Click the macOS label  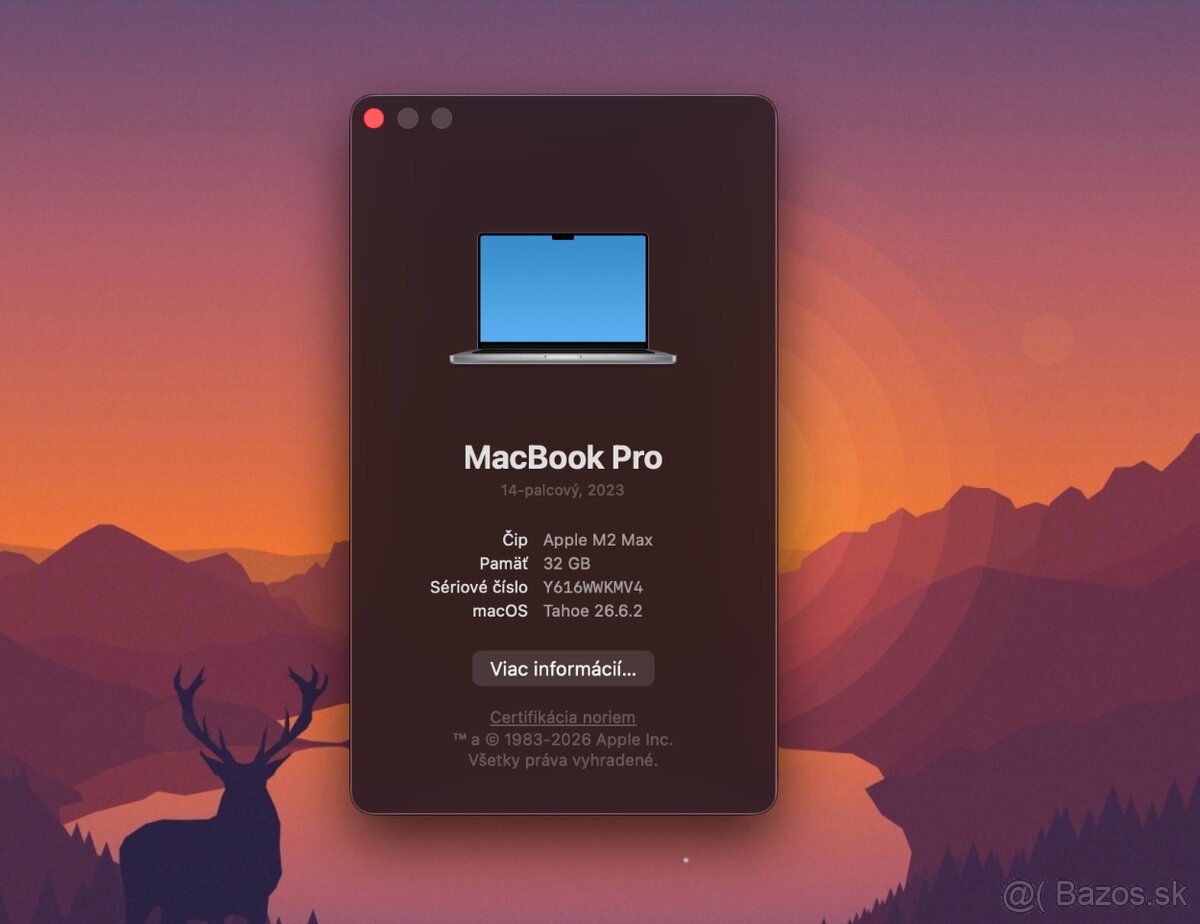pyautogui.click(x=500, y=612)
